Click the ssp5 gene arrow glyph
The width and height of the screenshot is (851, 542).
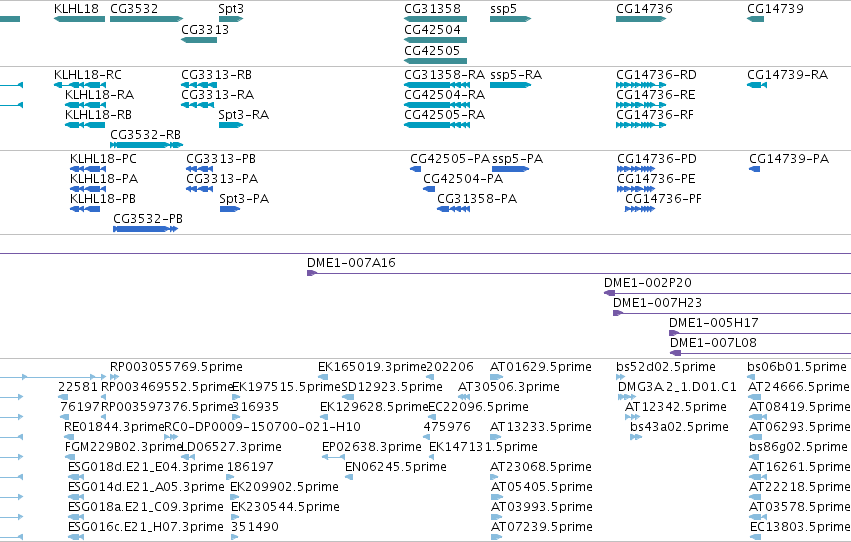click(x=510, y=19)
